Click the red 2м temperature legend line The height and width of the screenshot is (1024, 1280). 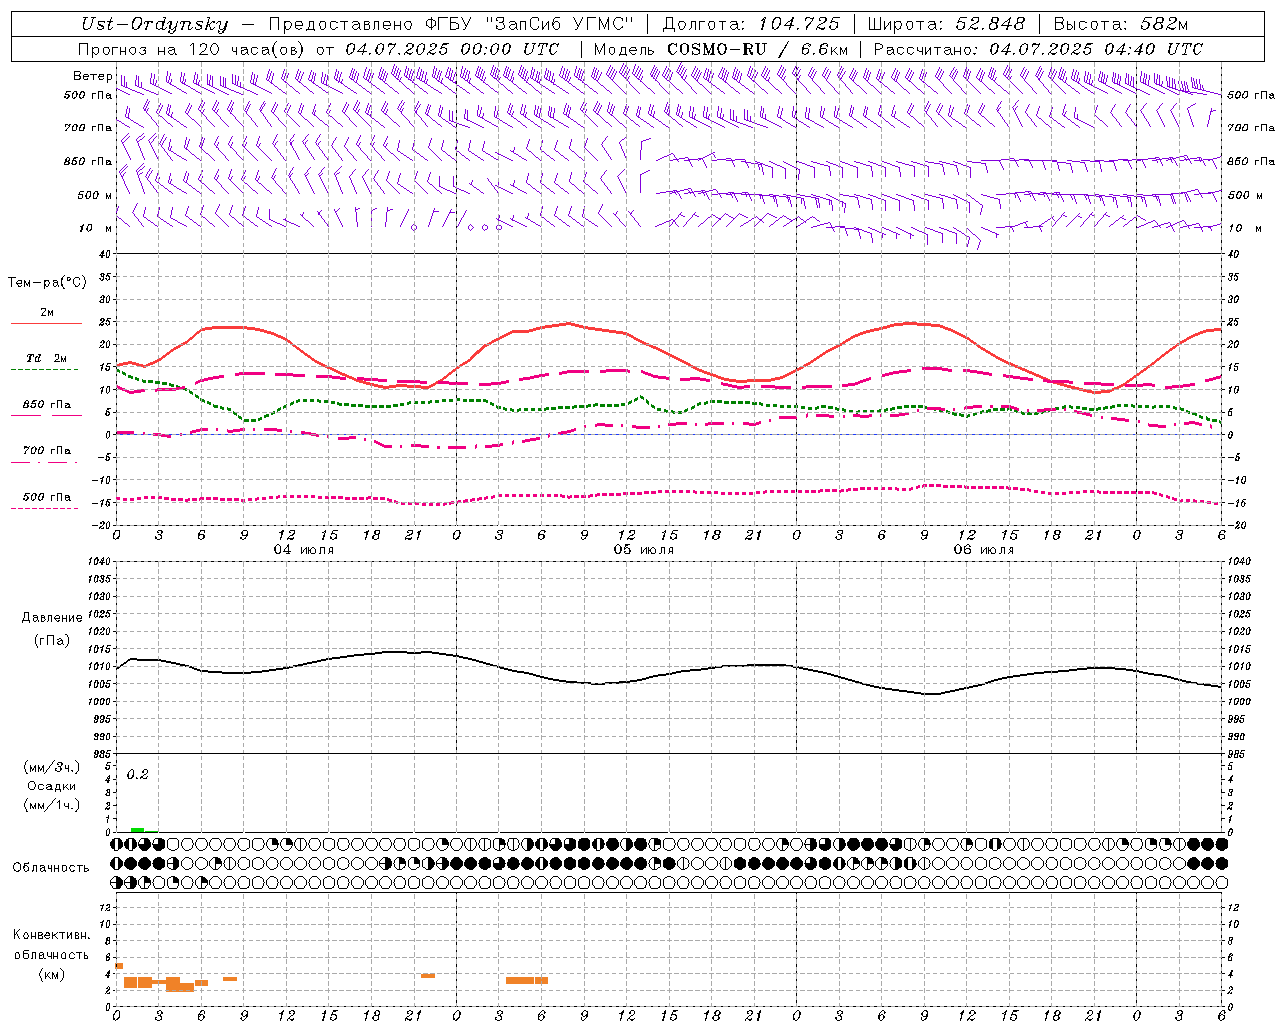tap(46, 323)
